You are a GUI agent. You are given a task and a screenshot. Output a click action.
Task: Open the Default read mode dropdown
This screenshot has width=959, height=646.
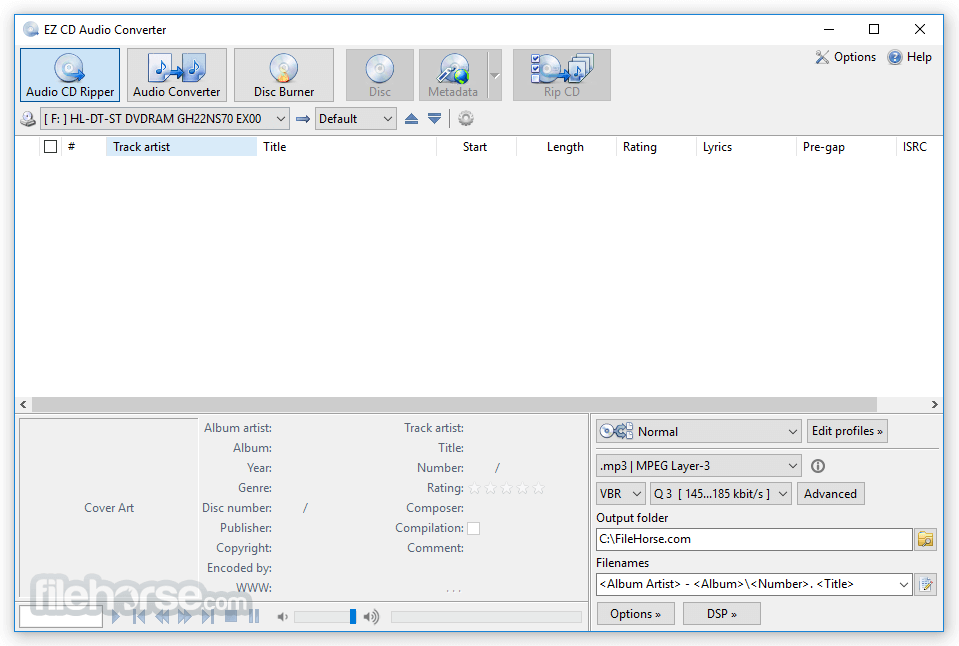click(355, 119)
